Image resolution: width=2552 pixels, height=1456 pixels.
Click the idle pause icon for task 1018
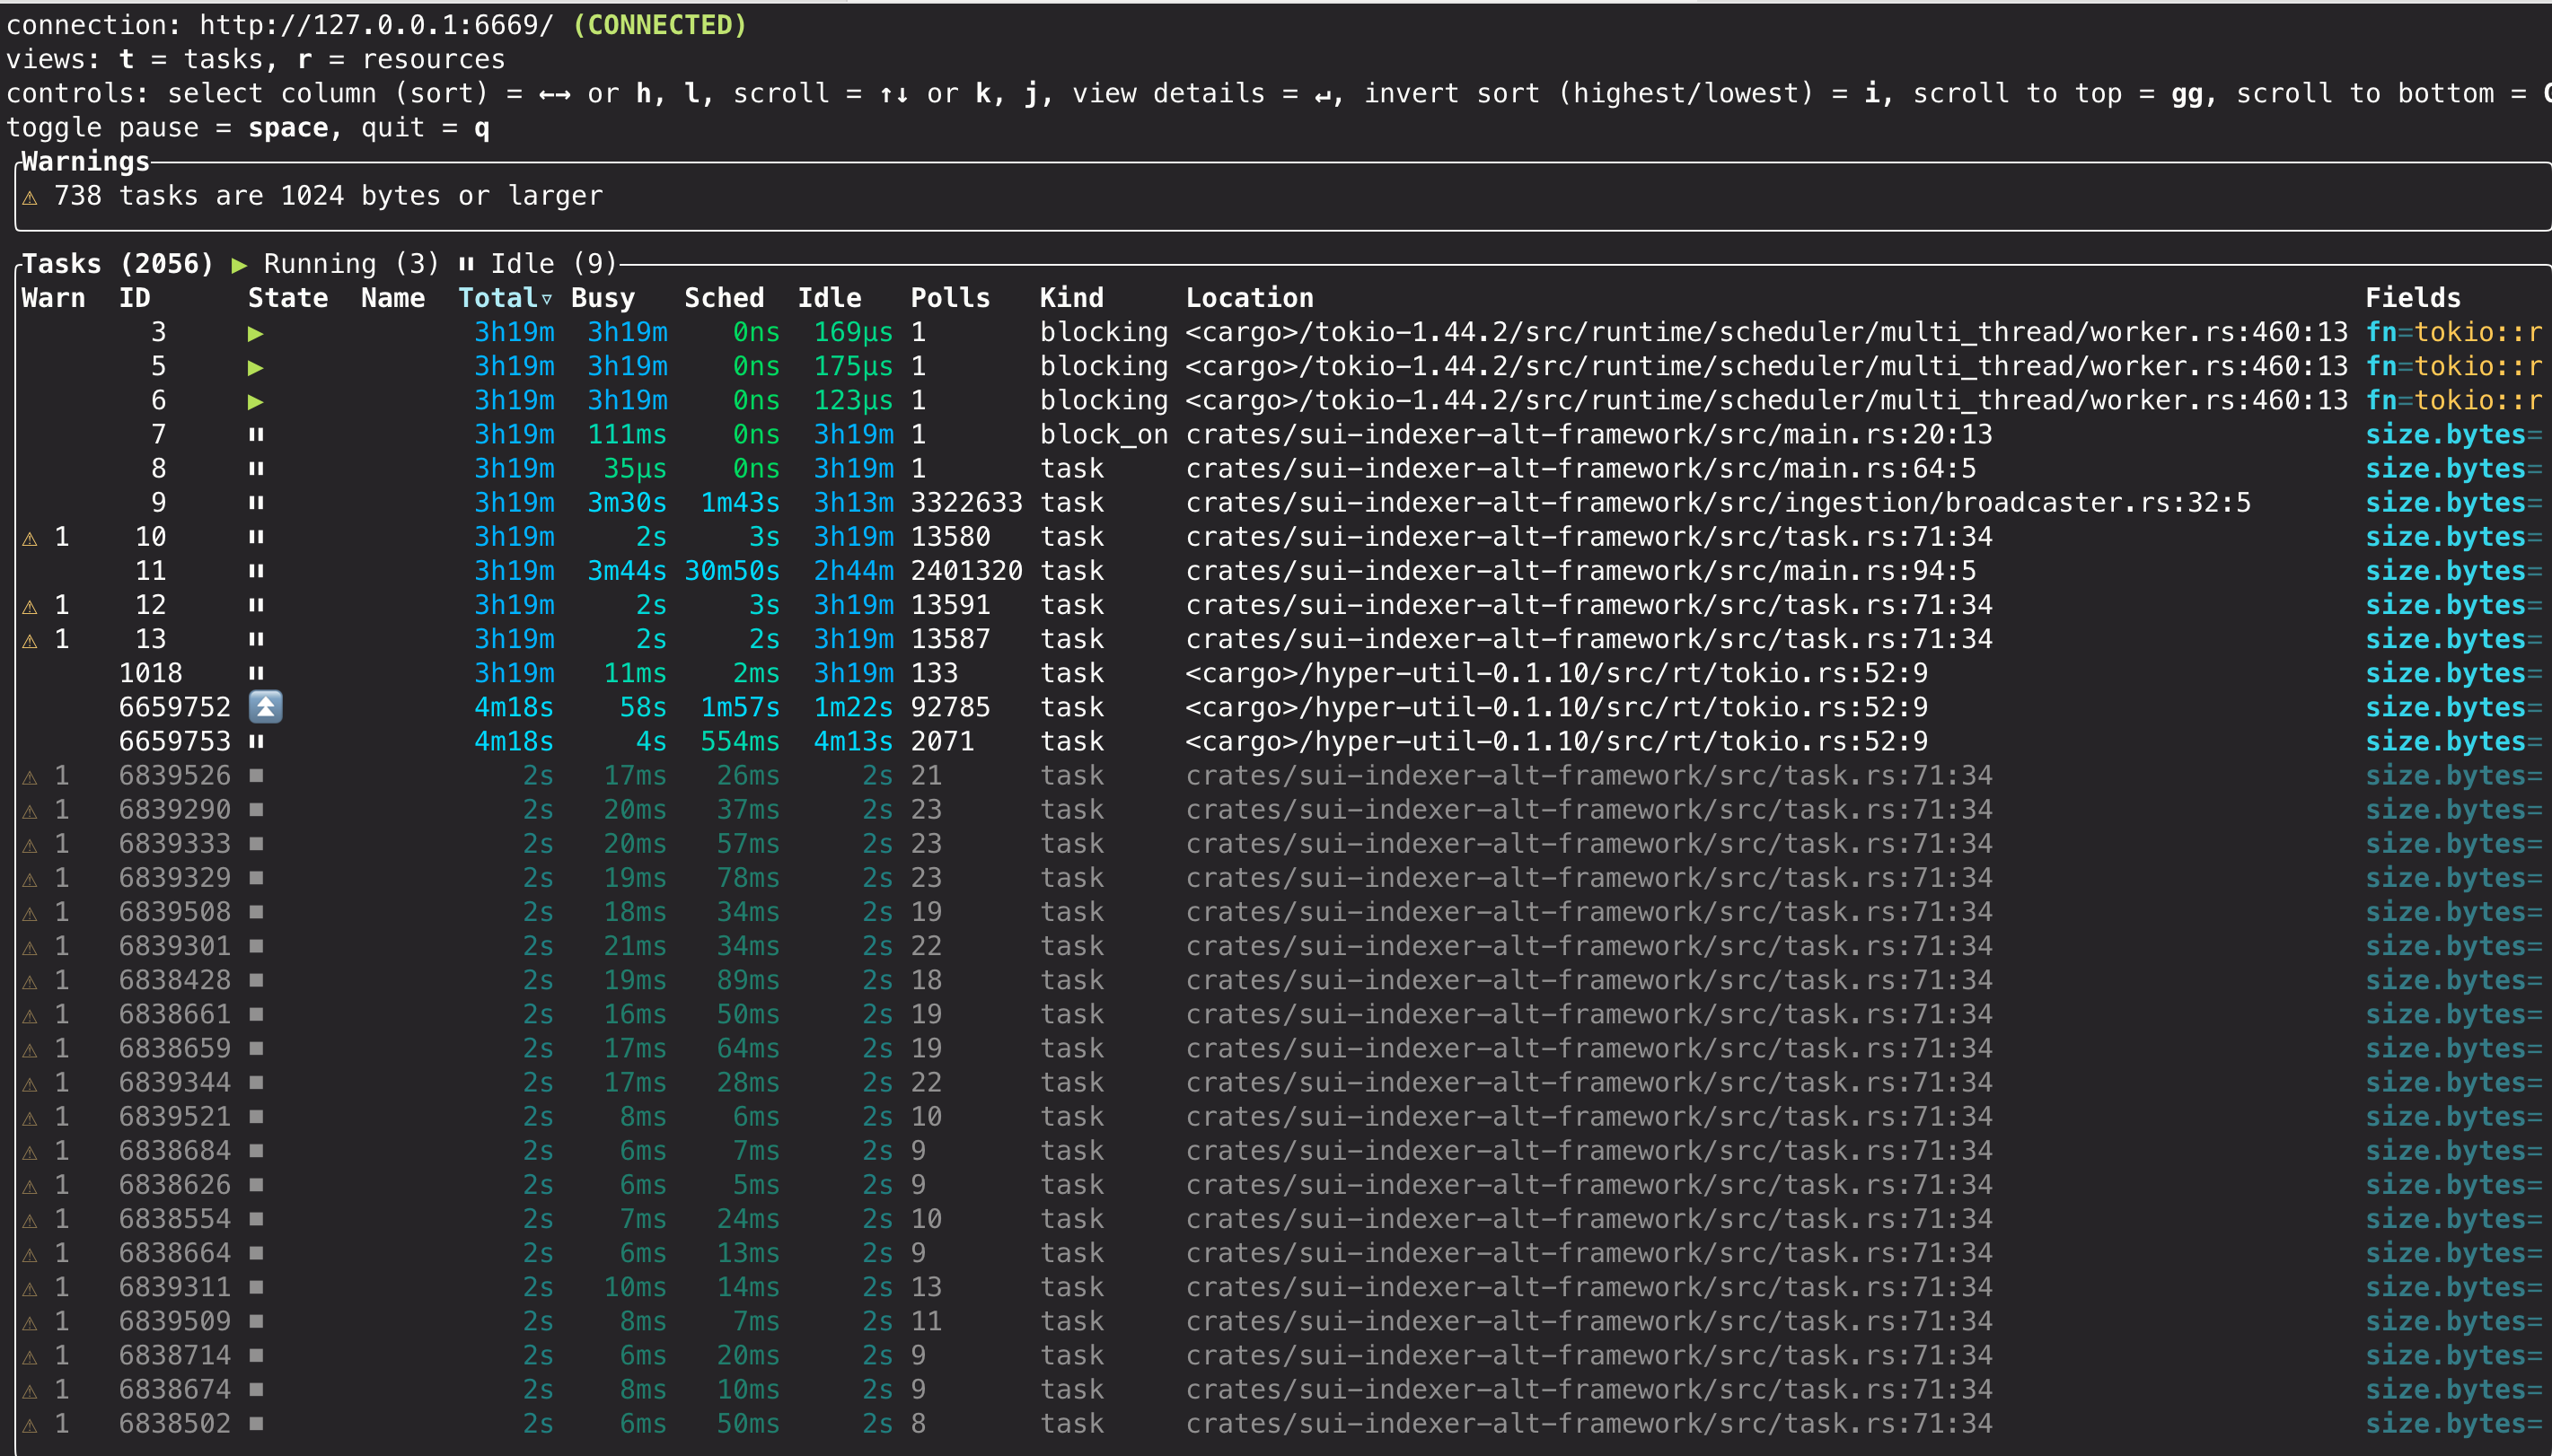pyautogui.click(x=256, y=673)
